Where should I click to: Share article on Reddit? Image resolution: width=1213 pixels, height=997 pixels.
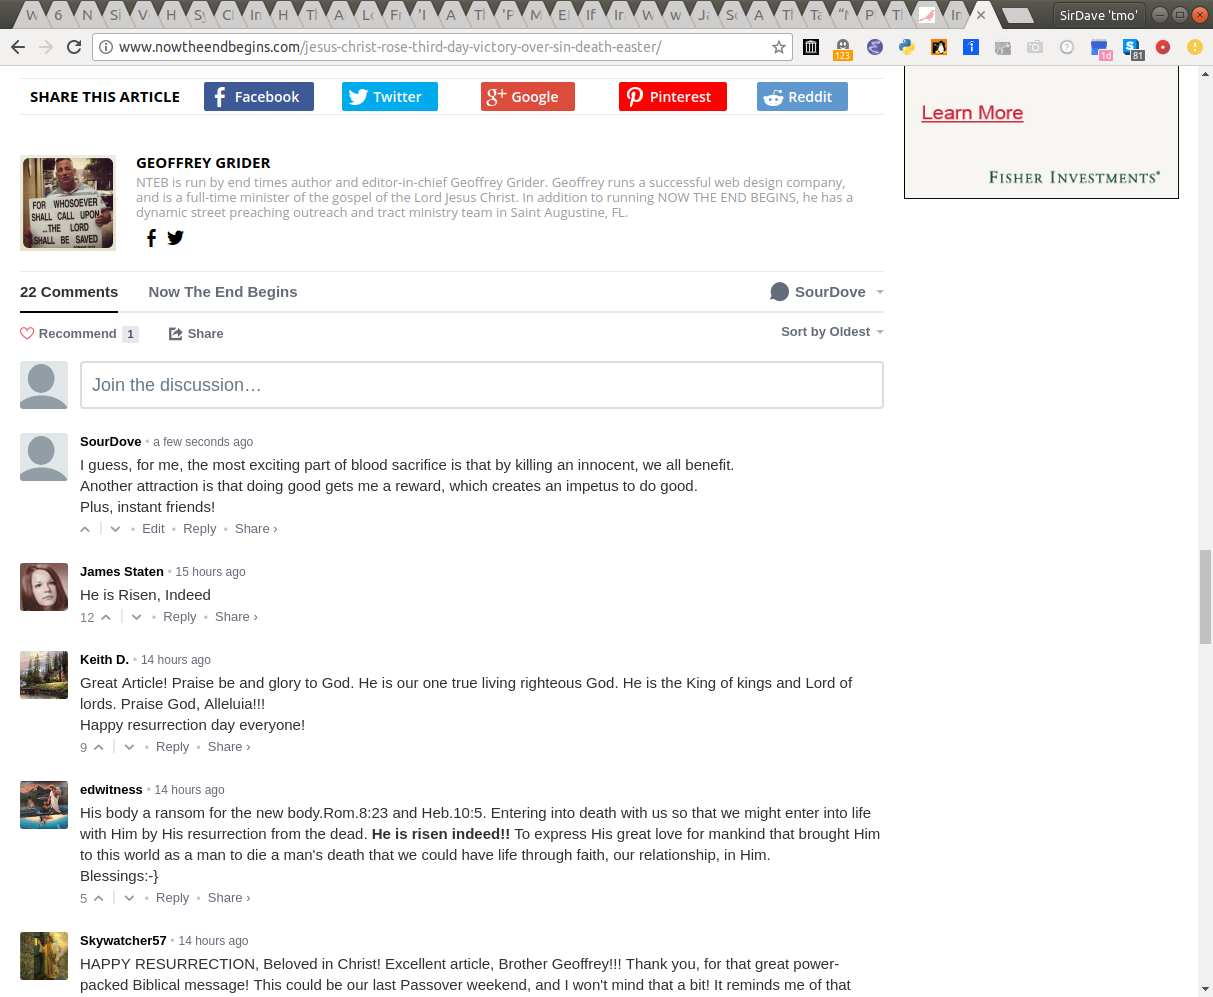point(802,97)
